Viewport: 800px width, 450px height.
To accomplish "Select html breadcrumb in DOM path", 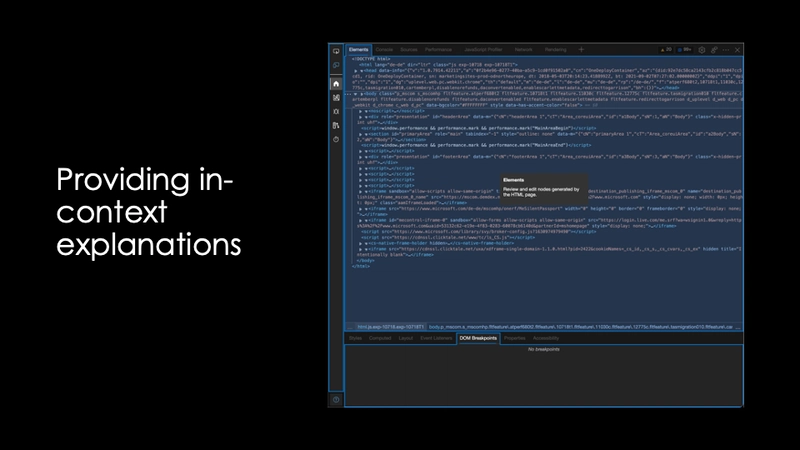I will [390, 327].
